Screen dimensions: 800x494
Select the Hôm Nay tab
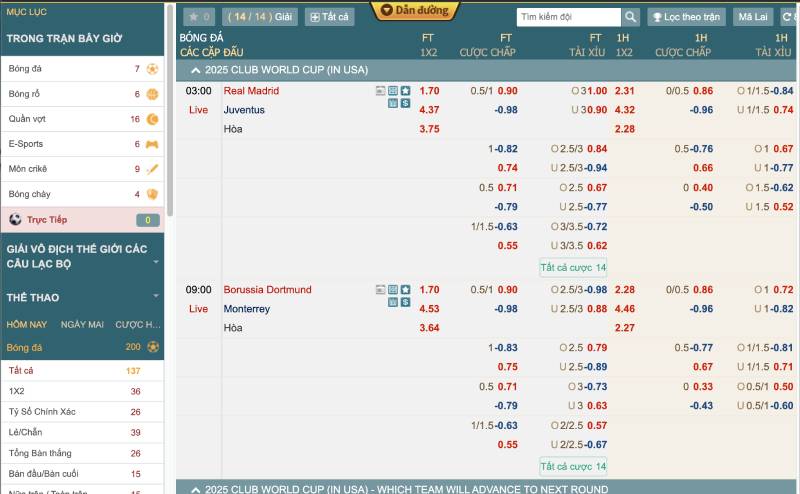pyautogui.click(x=27, y=324)
